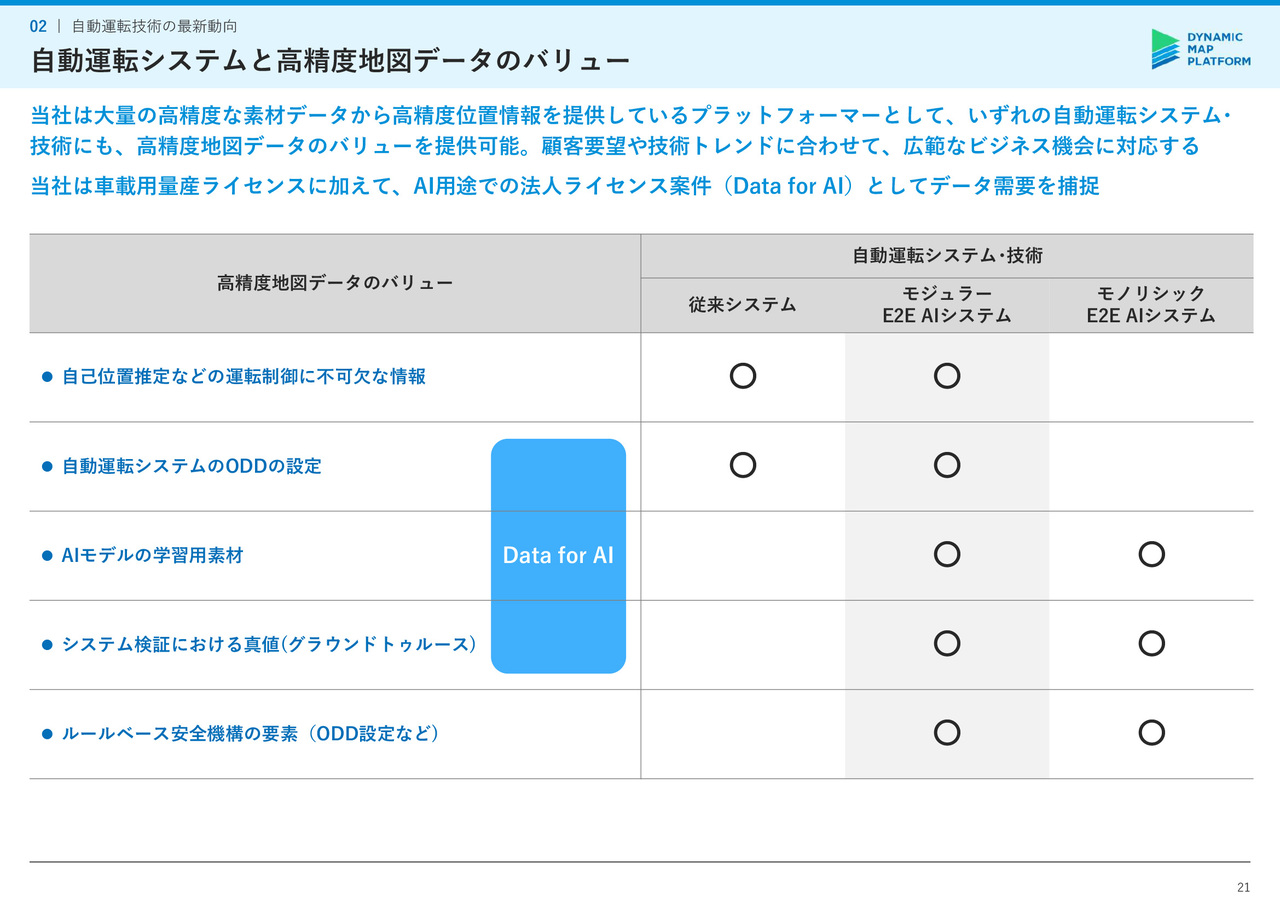
Task: Select the ODDの設定 circle in 従来システム column
Action: click(743, 465)
